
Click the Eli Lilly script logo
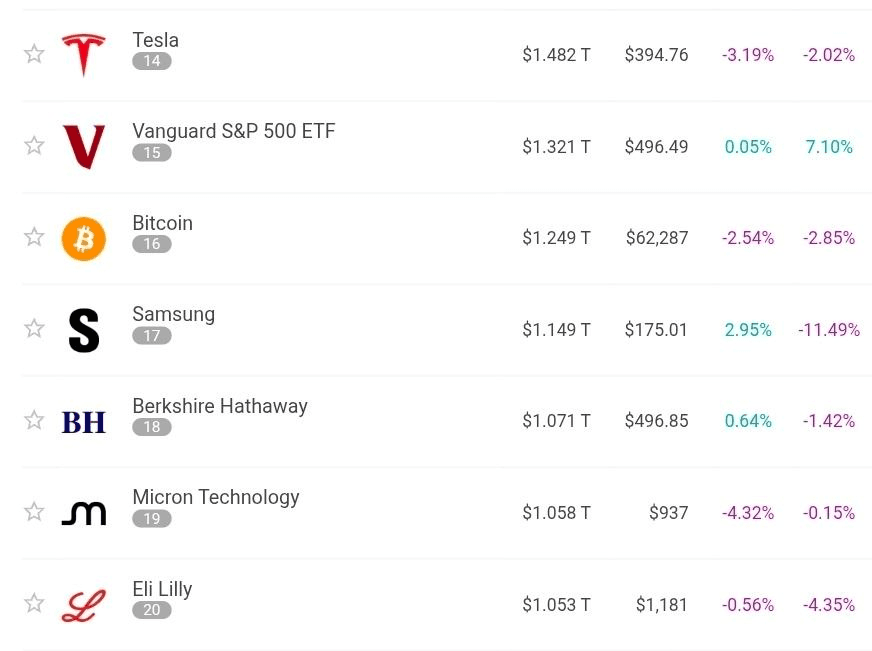click(83, 605)
